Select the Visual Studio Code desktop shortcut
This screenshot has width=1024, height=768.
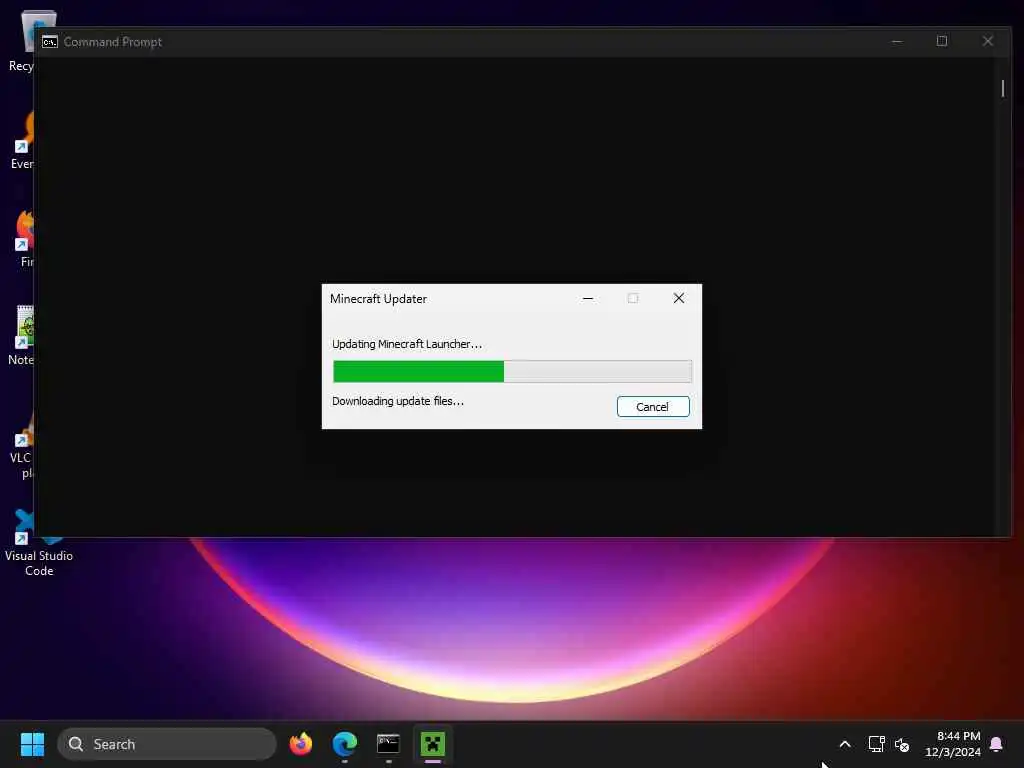point(39,543)
